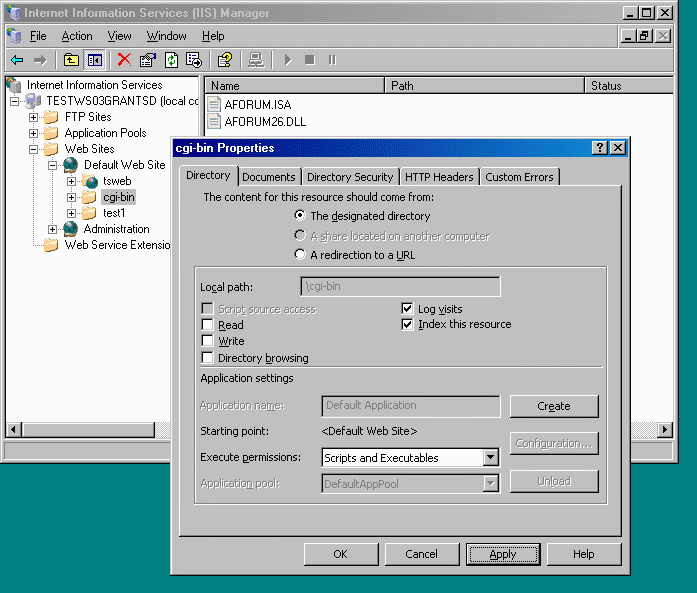This screenshot has width=697, height=593.
Task: Click the Application Pools folder icon
Action: pos(51,133)
